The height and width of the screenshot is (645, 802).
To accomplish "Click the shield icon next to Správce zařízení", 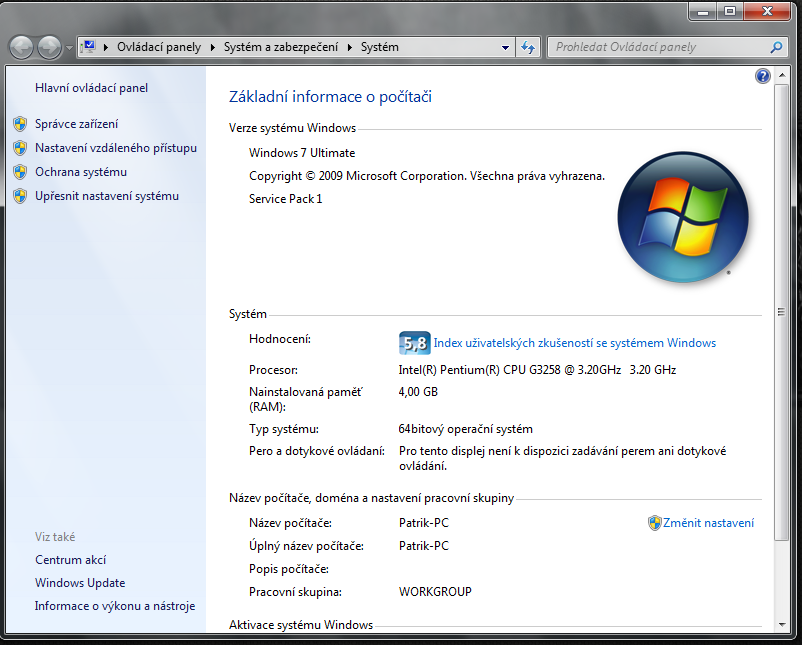I will coord(20,124).
